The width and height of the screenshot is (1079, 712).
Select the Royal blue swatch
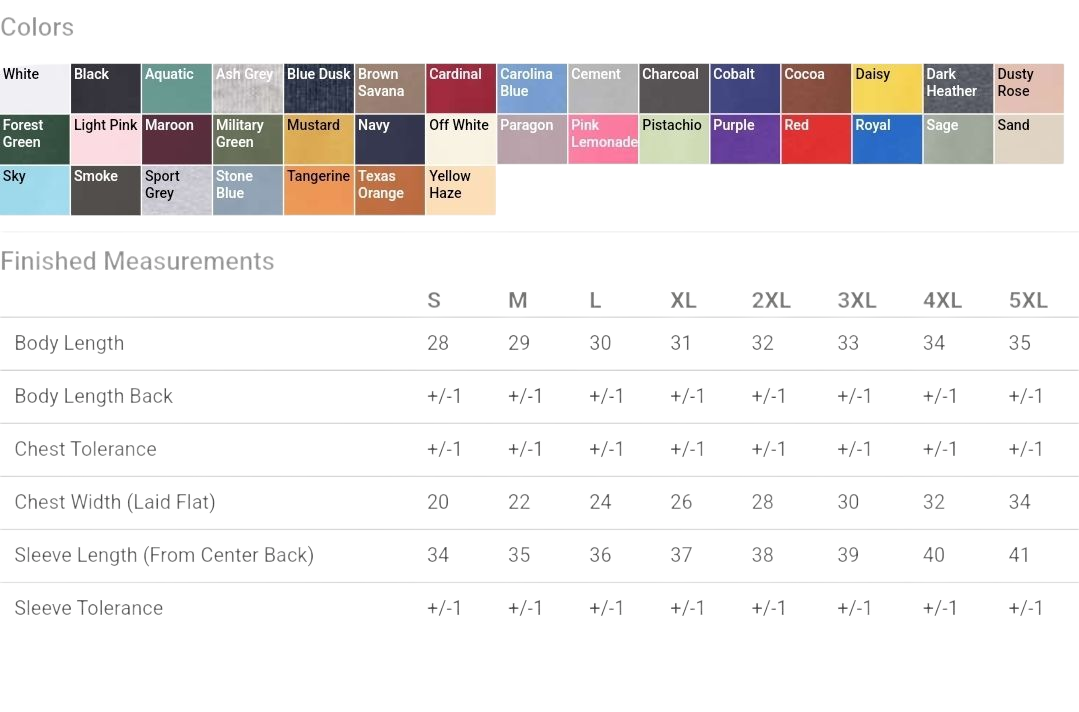point(887,140)
